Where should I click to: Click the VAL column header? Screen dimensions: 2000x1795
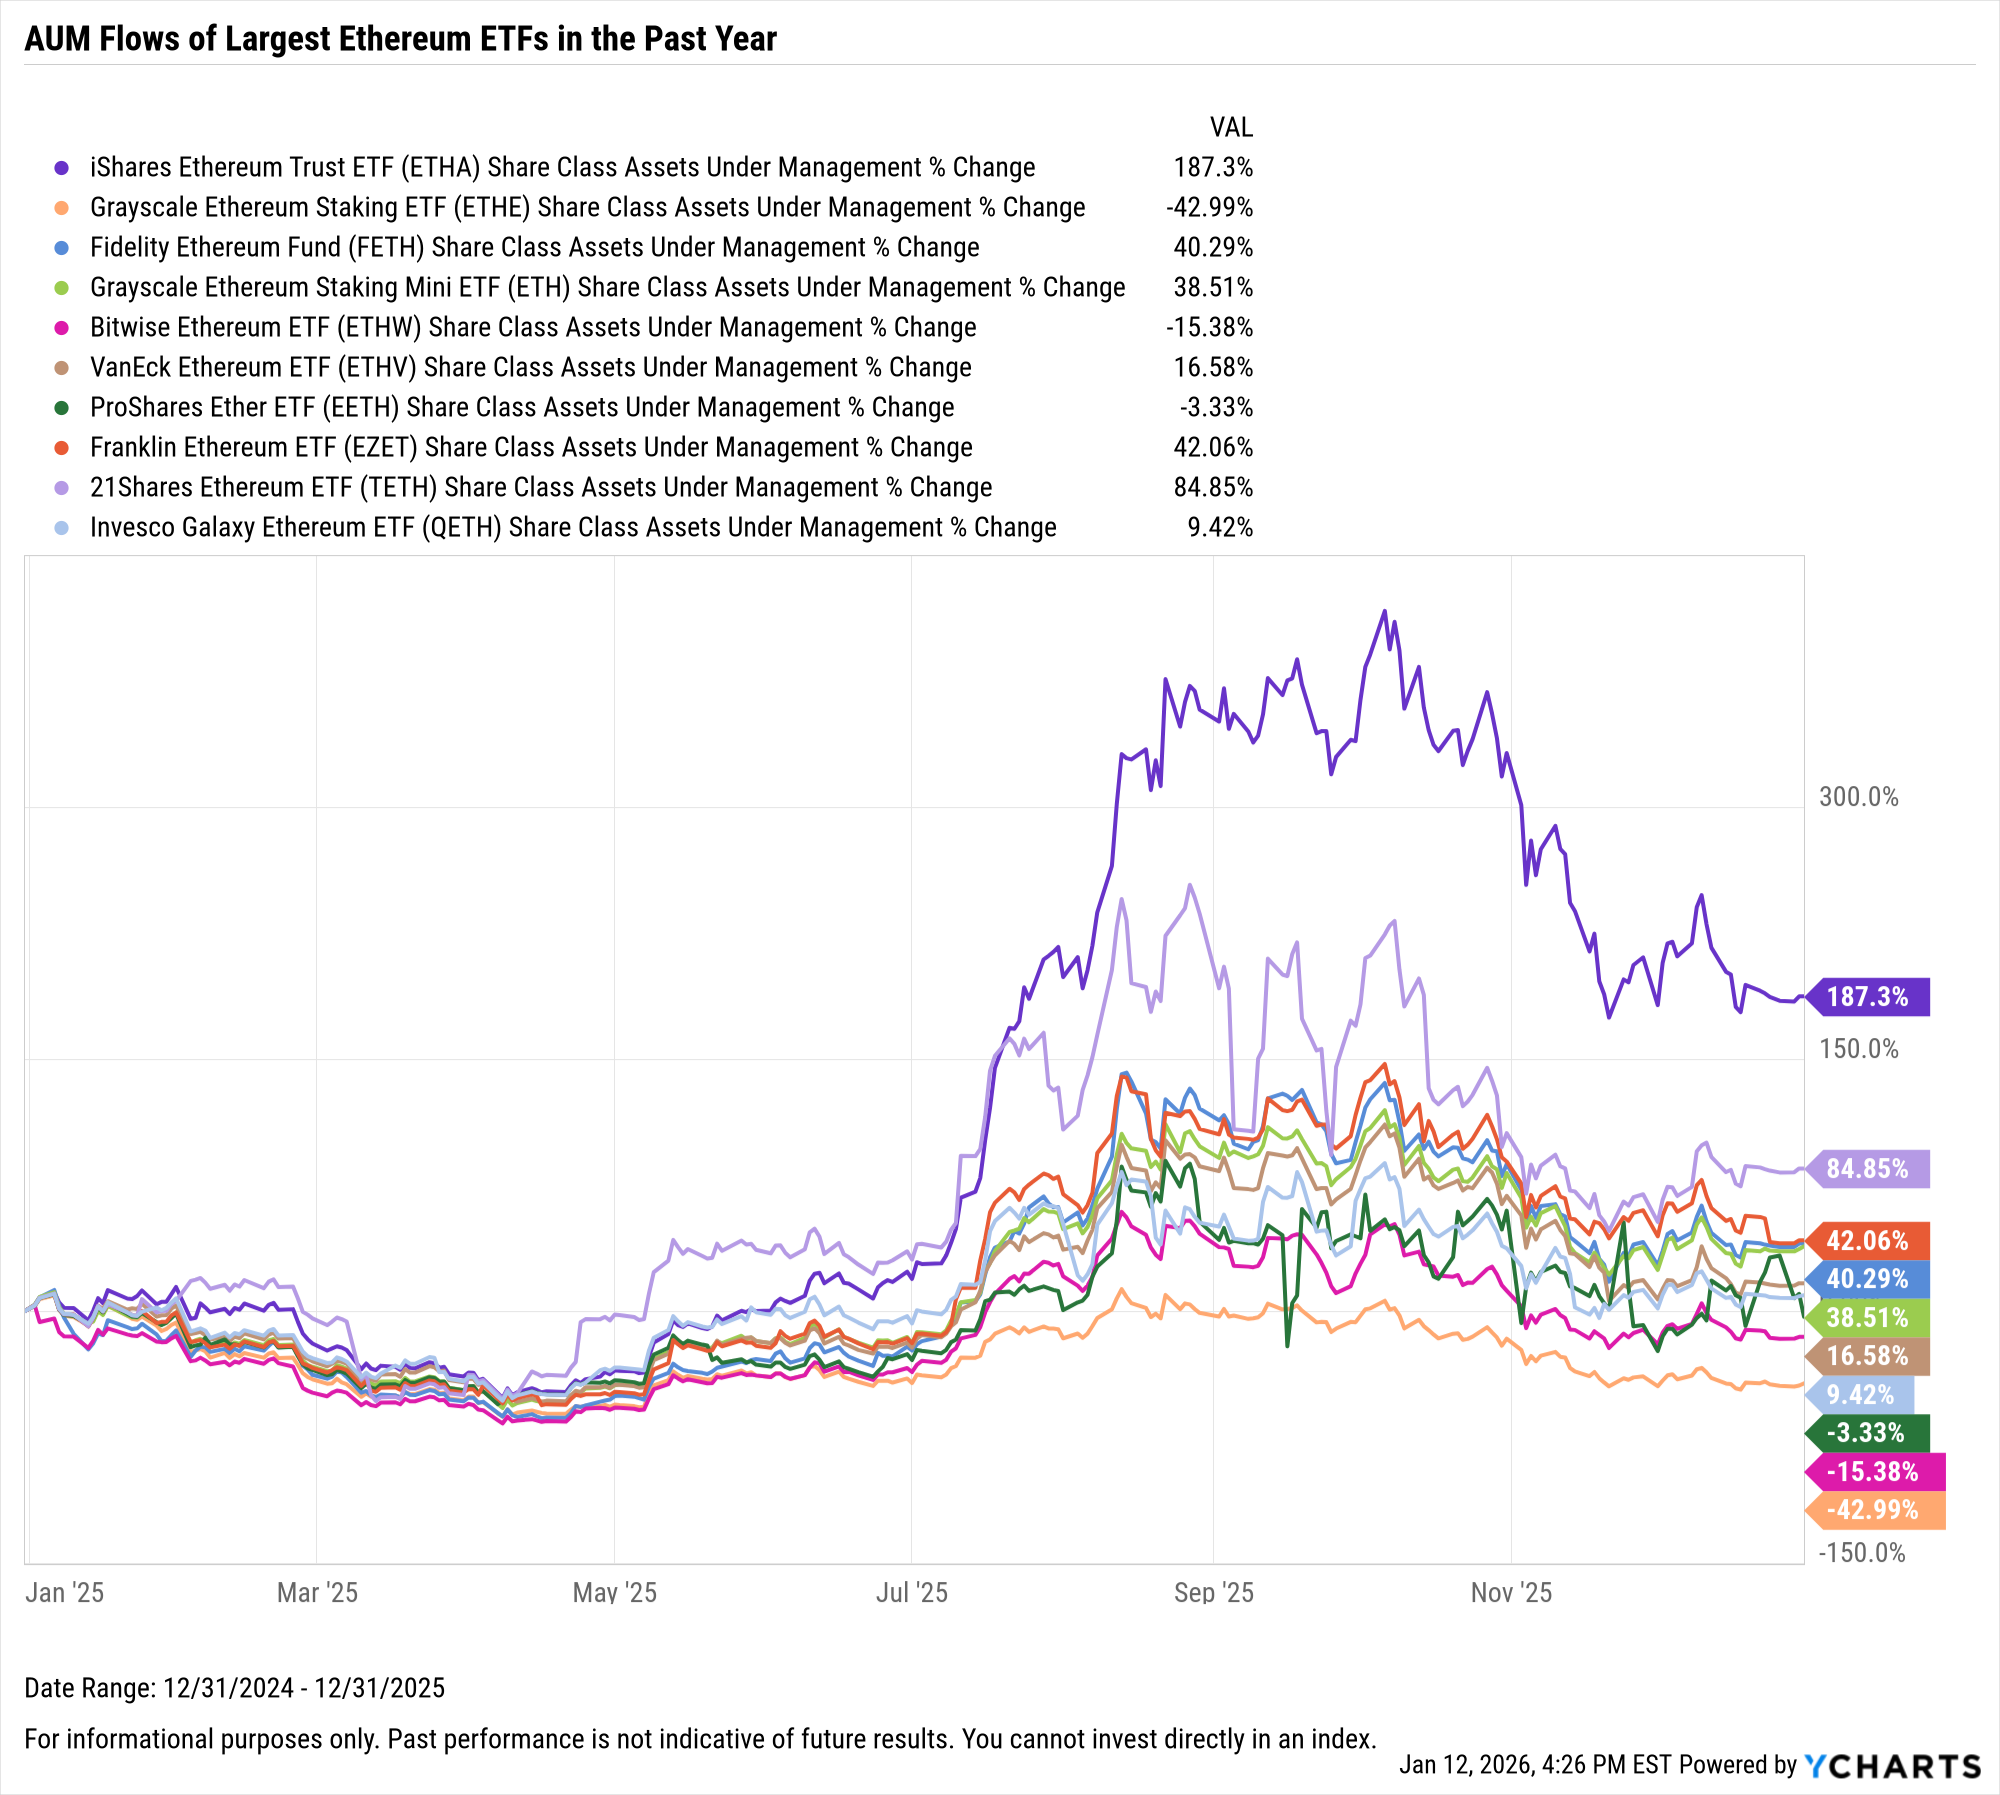1231,128
